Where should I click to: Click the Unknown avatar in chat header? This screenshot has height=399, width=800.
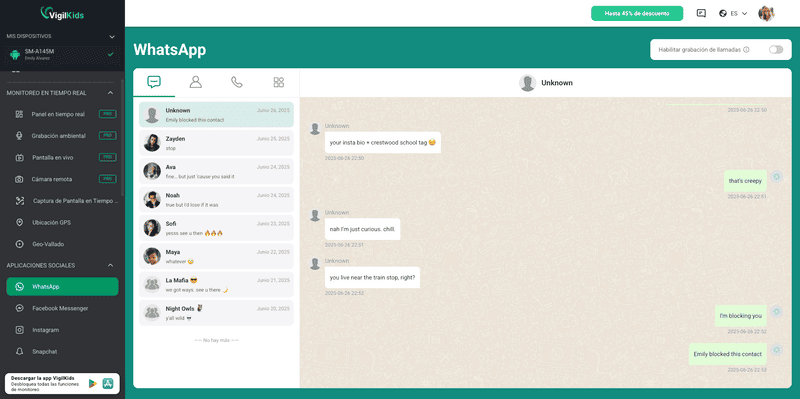point(528,83)
